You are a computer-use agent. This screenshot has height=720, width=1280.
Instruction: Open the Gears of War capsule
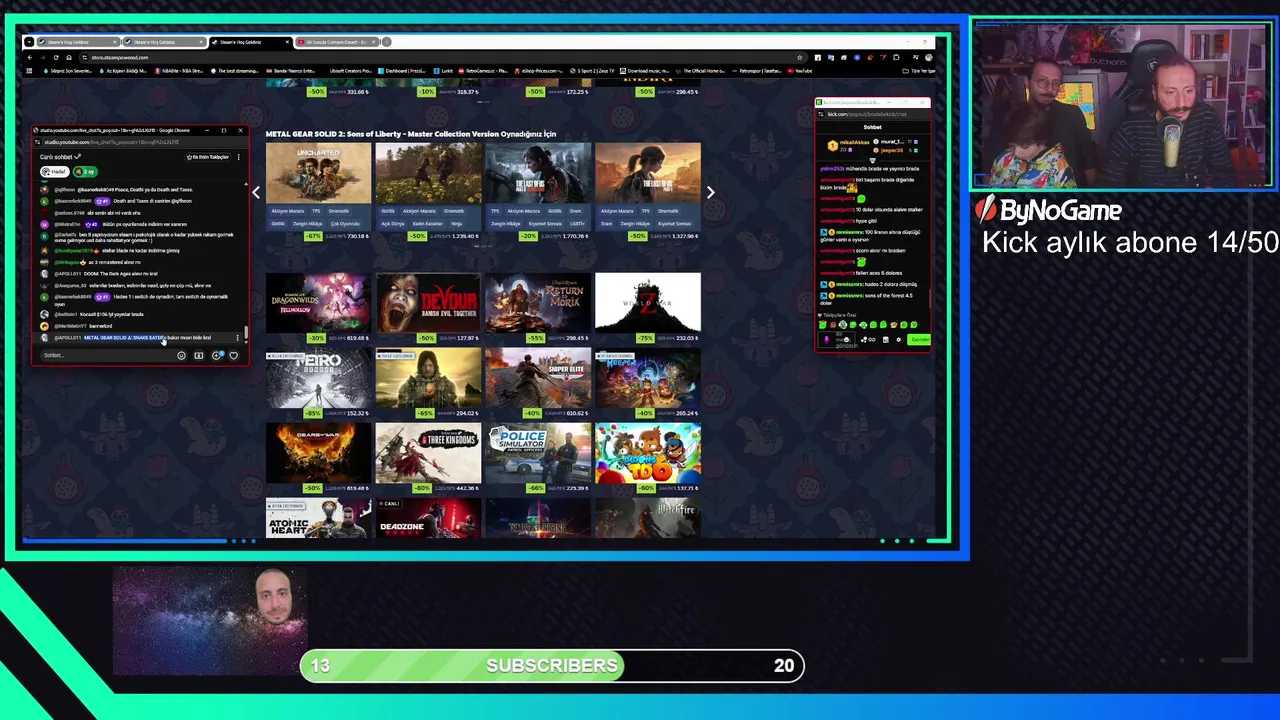click(318, 453)
